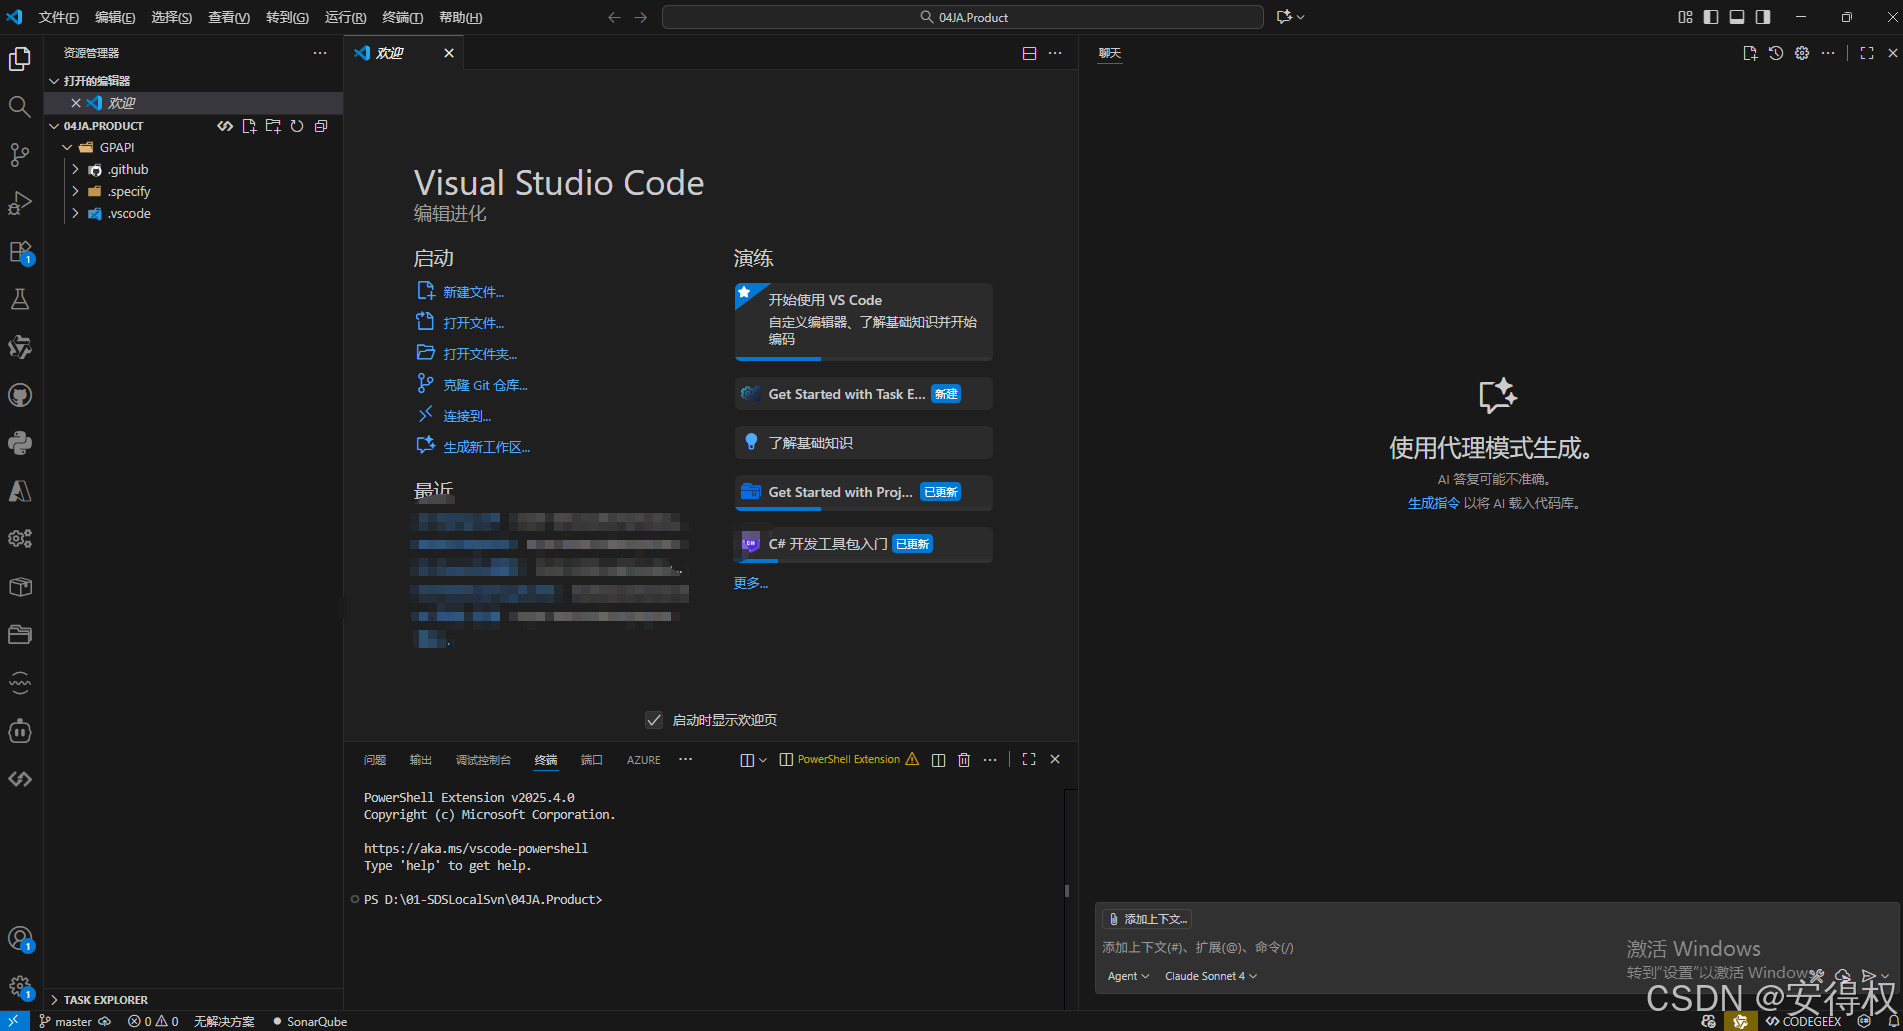Open the 开始使用 VS Code walkthrough card
Image resolution: width=1903 pixels, height=1031 pixels.
coord(864,321)
